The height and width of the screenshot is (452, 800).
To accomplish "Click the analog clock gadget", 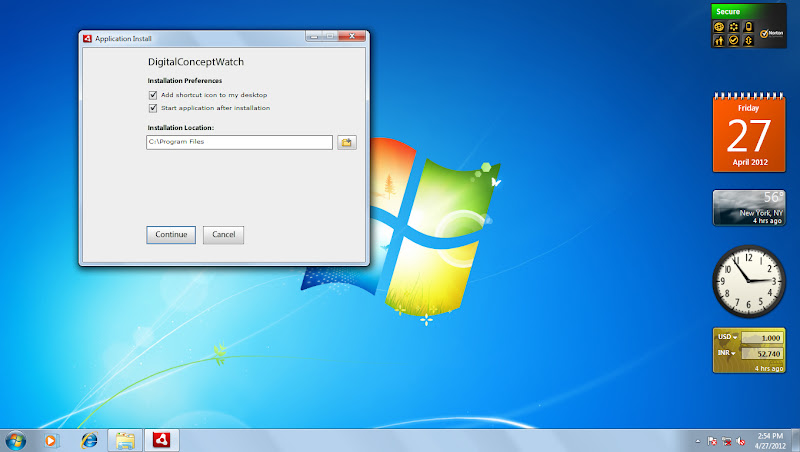I will (x=748, y=281).
